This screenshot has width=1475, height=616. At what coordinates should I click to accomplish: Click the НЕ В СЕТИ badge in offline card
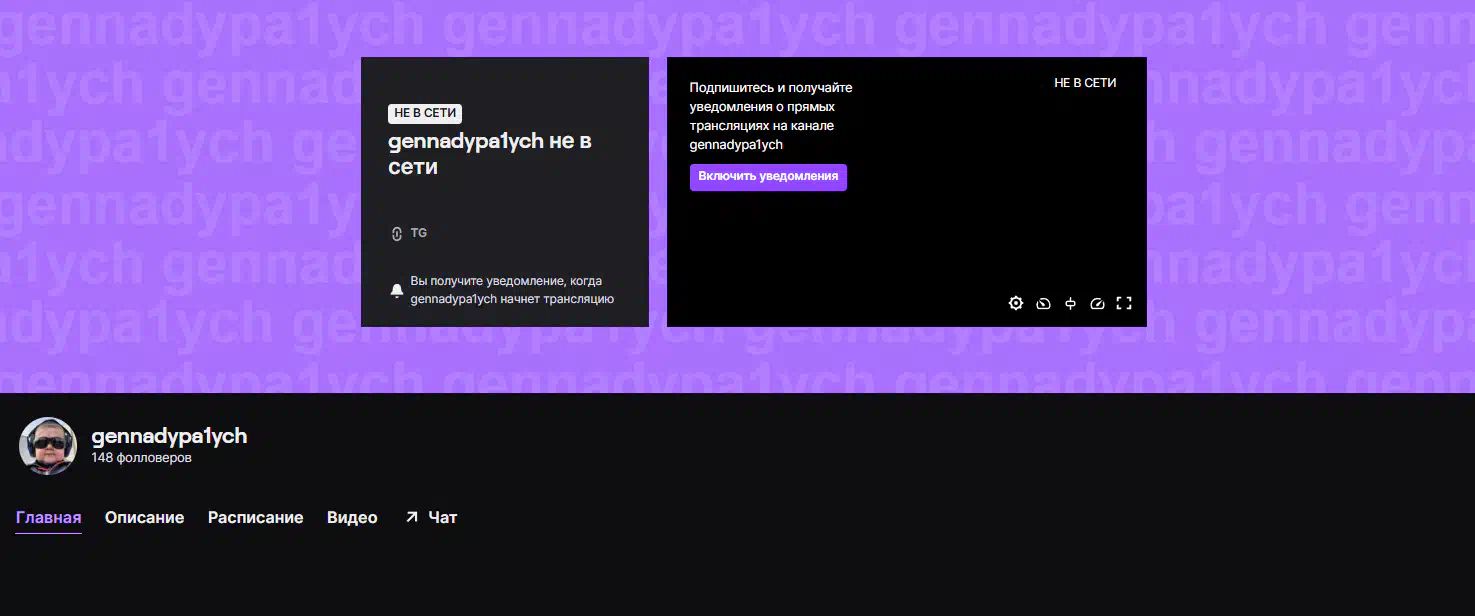coord(425,113)
